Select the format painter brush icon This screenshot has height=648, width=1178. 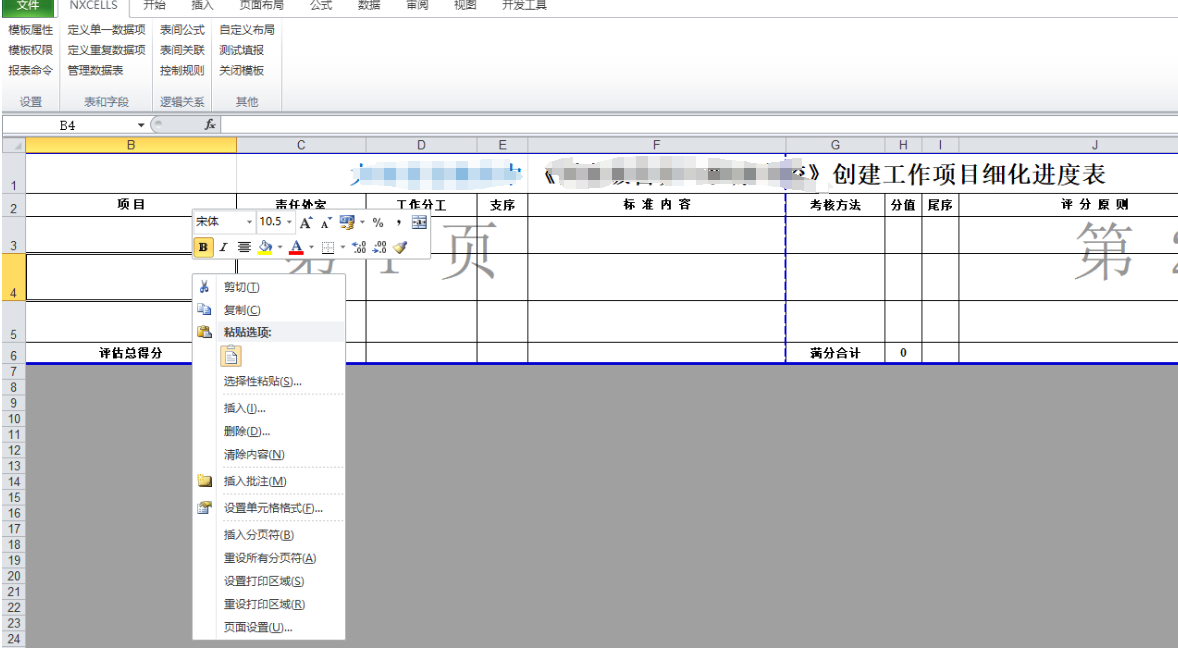[x=400, y=247]
